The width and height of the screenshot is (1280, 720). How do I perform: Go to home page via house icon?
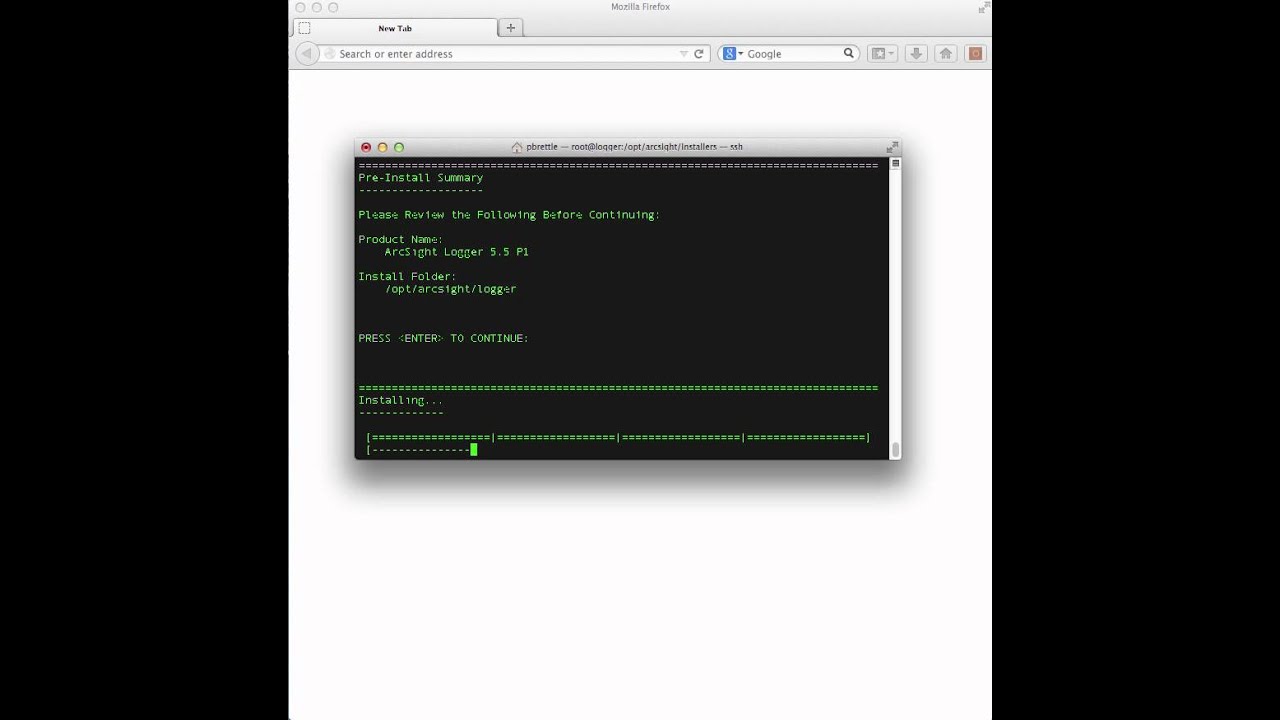point(945,54)
